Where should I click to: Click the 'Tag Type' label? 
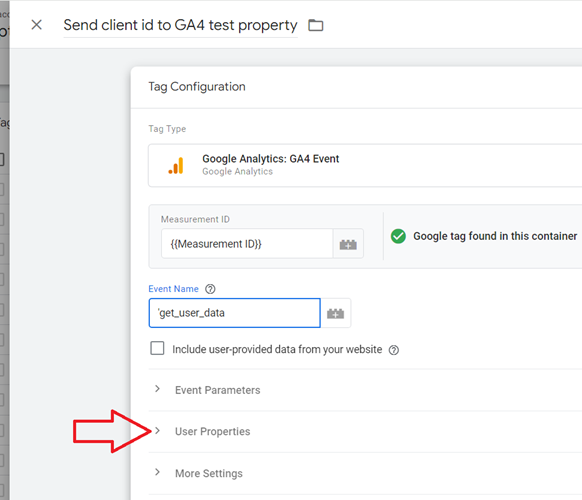pyautogui.click(x=167, y=129)
